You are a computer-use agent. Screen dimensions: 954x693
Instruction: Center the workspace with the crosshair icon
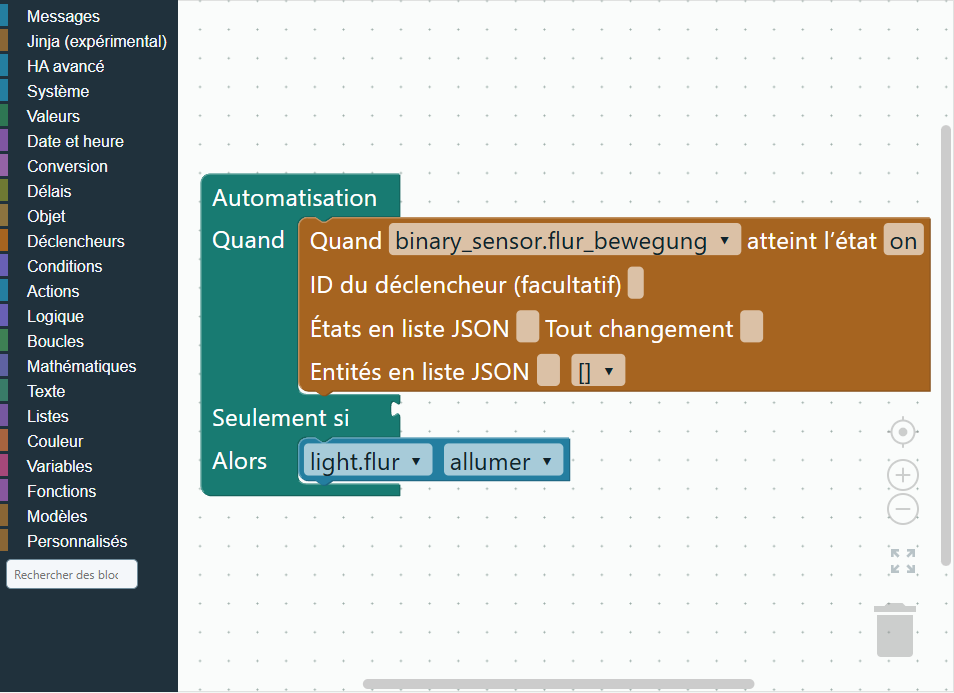[903, 433]
